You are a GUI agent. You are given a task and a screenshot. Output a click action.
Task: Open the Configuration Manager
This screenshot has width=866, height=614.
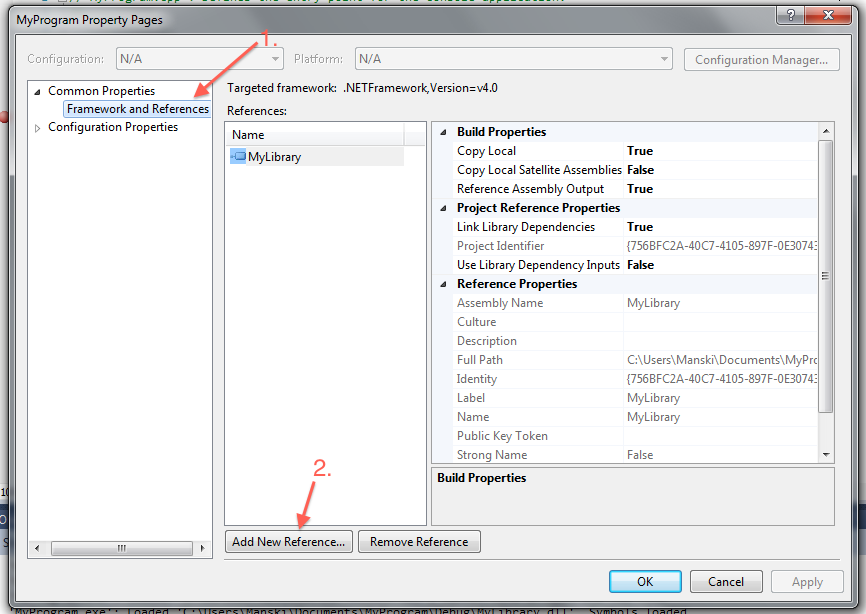coord(761,60)
